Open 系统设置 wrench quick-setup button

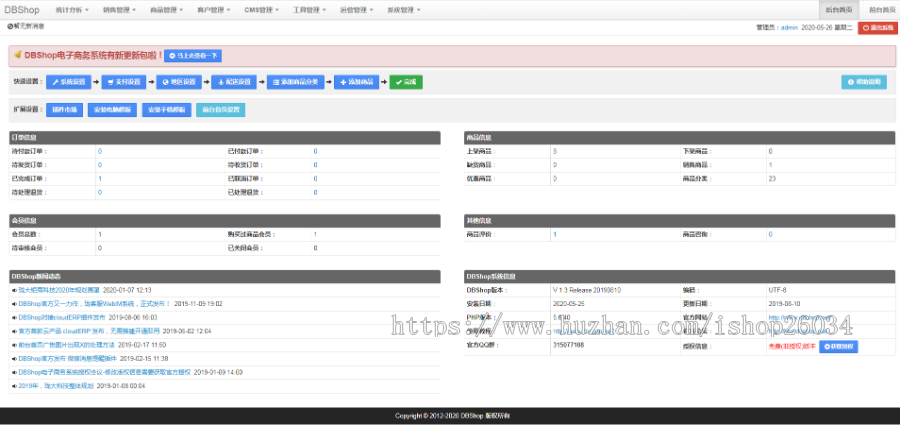pyautogui.click(x=69, y=82)
